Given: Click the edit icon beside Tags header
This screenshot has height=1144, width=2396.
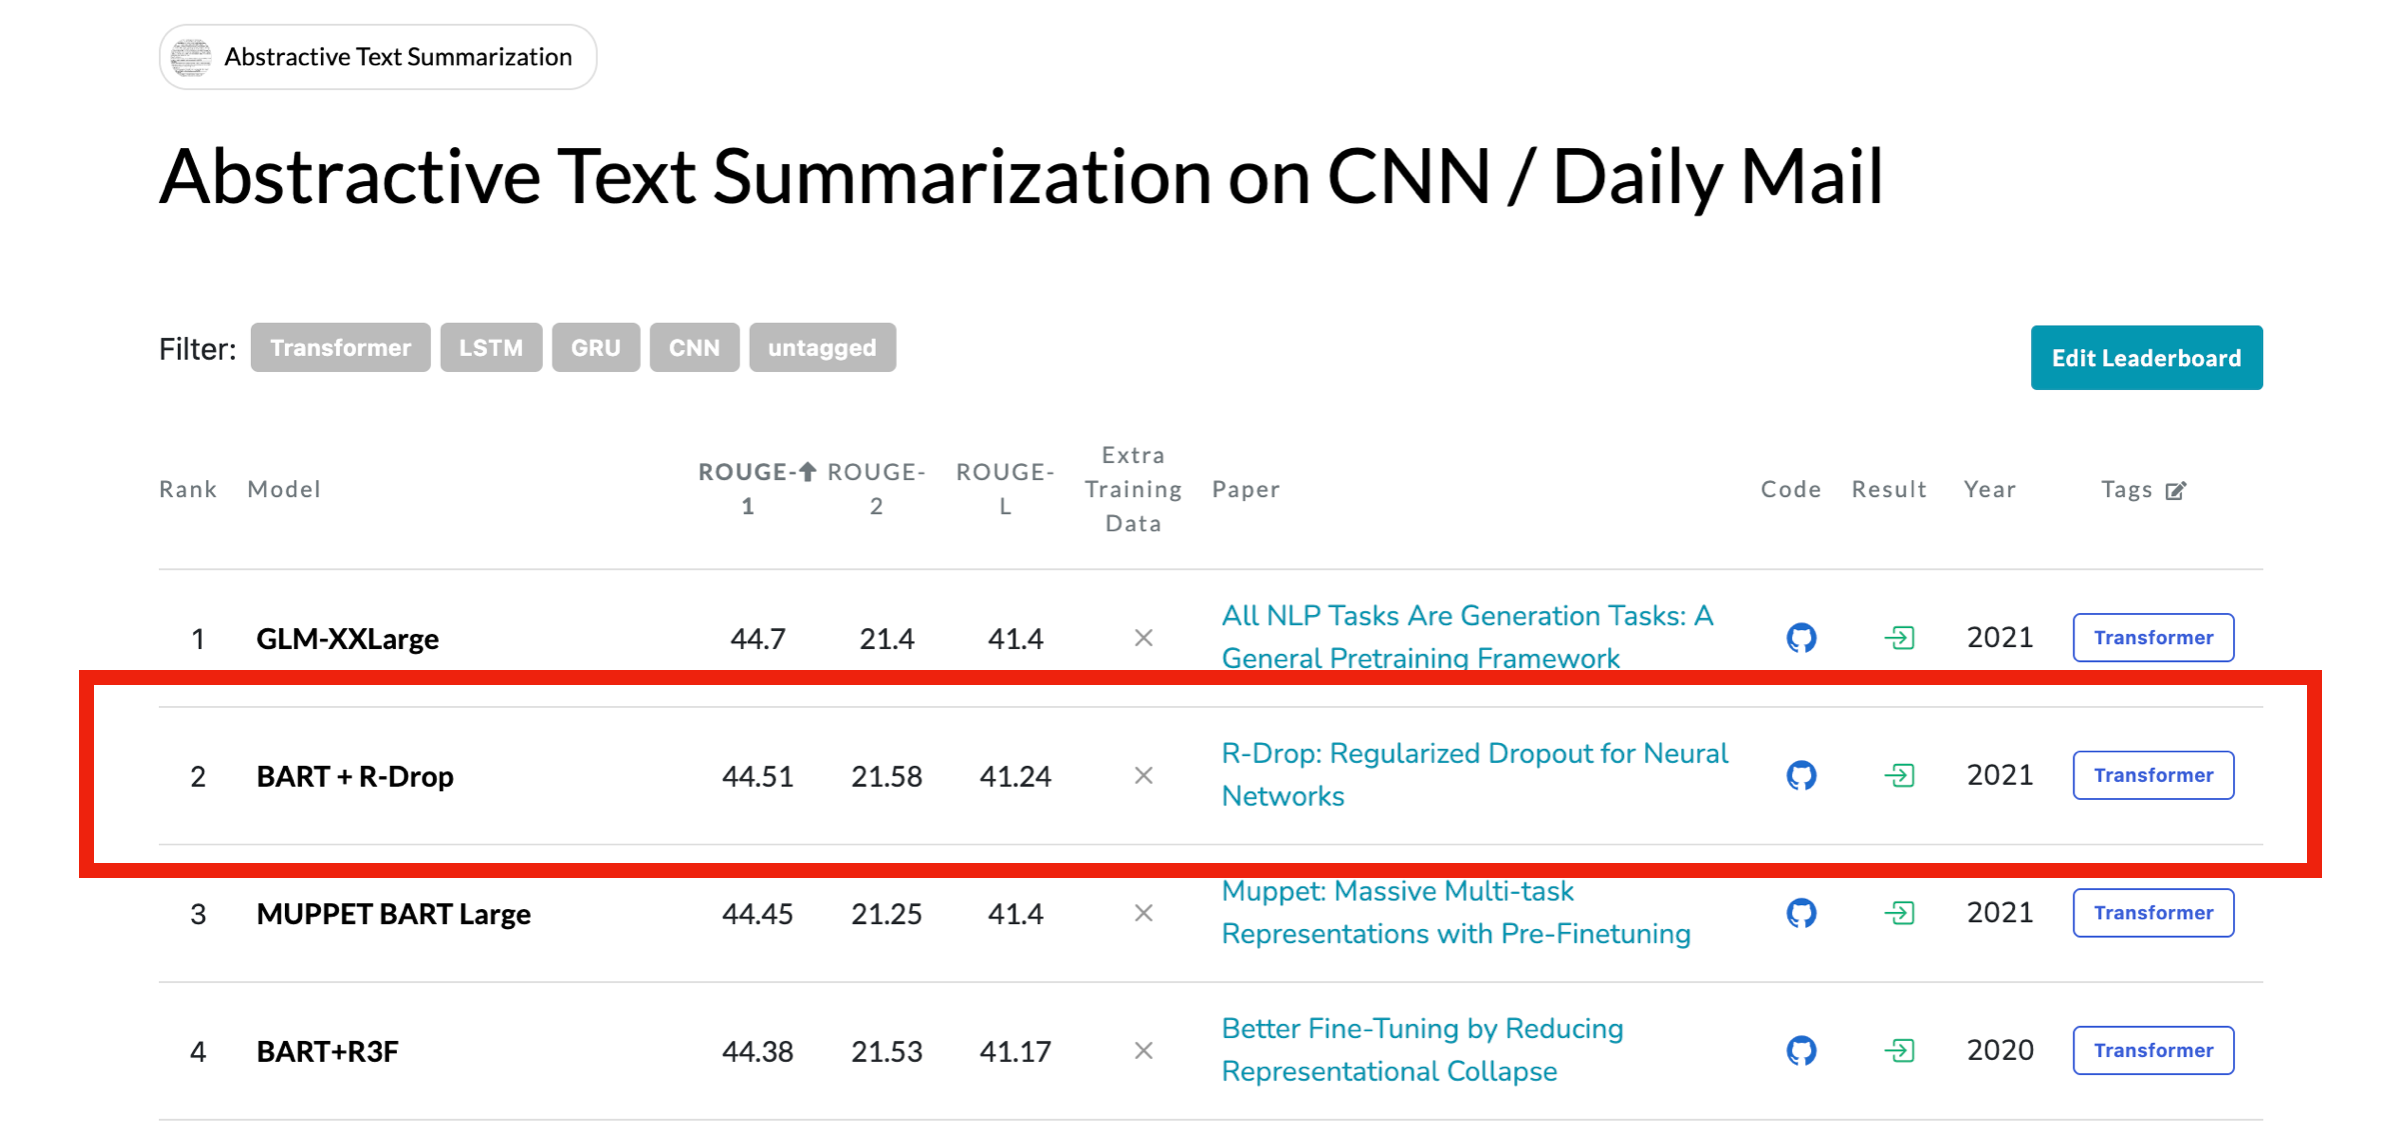Looking at the screenshot, I should (2176, 490).
